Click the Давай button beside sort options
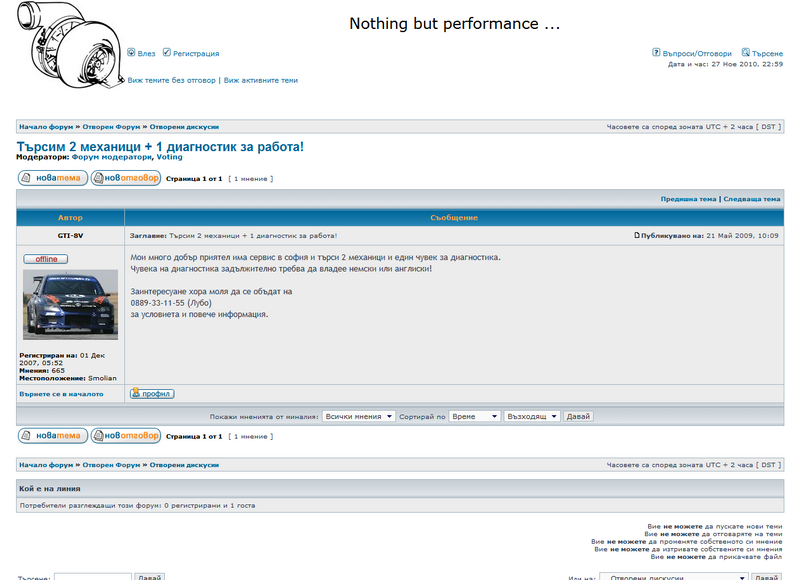 [578, 416]
